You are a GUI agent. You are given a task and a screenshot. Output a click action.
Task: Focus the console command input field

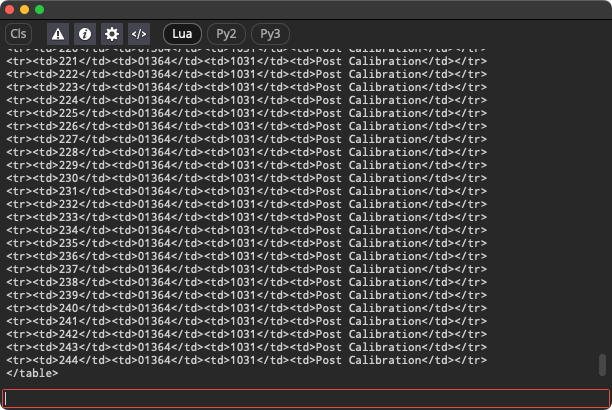306,399
